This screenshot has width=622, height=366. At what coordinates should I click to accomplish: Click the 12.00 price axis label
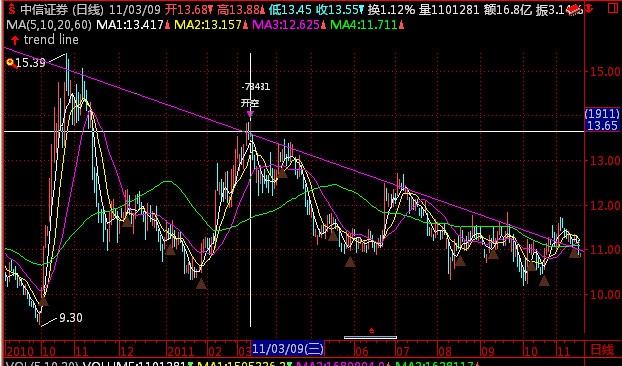605,206
